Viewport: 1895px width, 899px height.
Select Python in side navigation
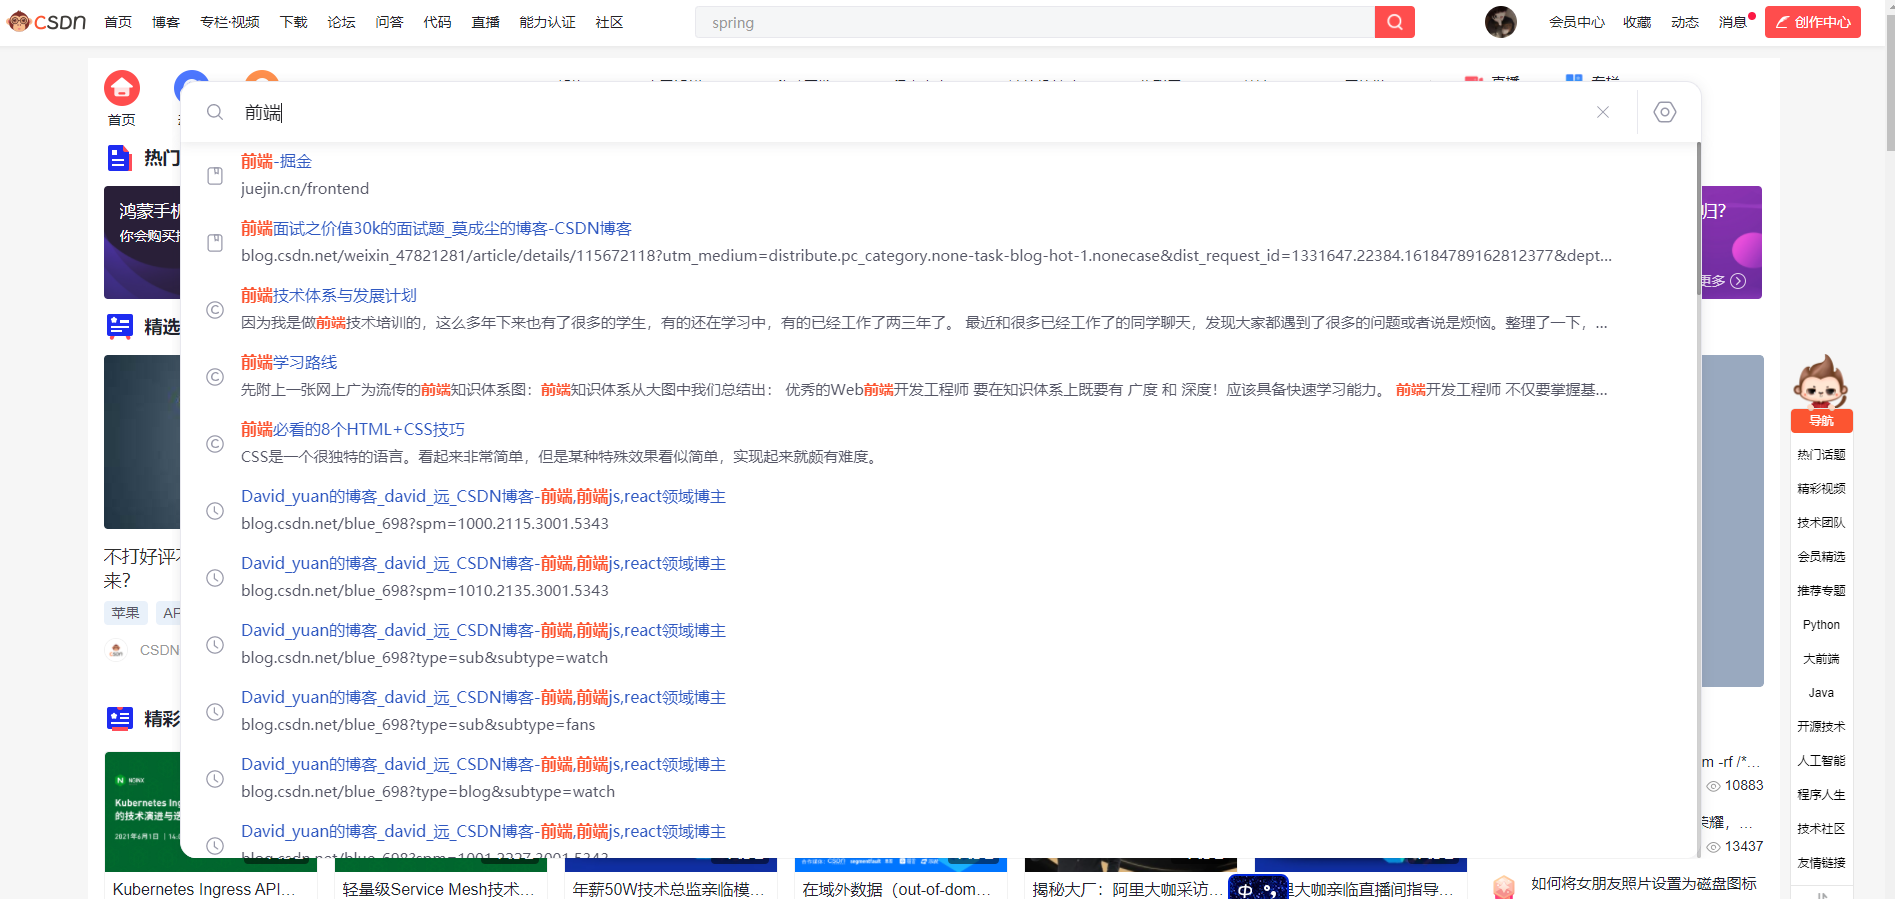click(1821, 625)
